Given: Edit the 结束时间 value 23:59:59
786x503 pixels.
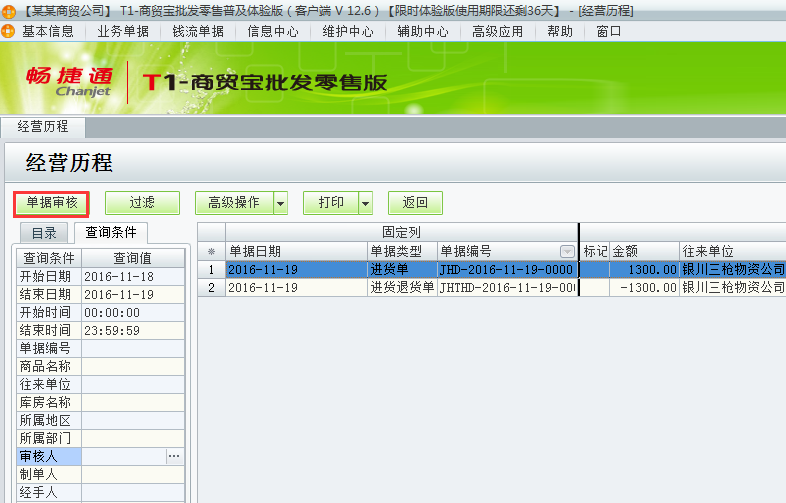Looking at the screenshot, I should (133, 330).
